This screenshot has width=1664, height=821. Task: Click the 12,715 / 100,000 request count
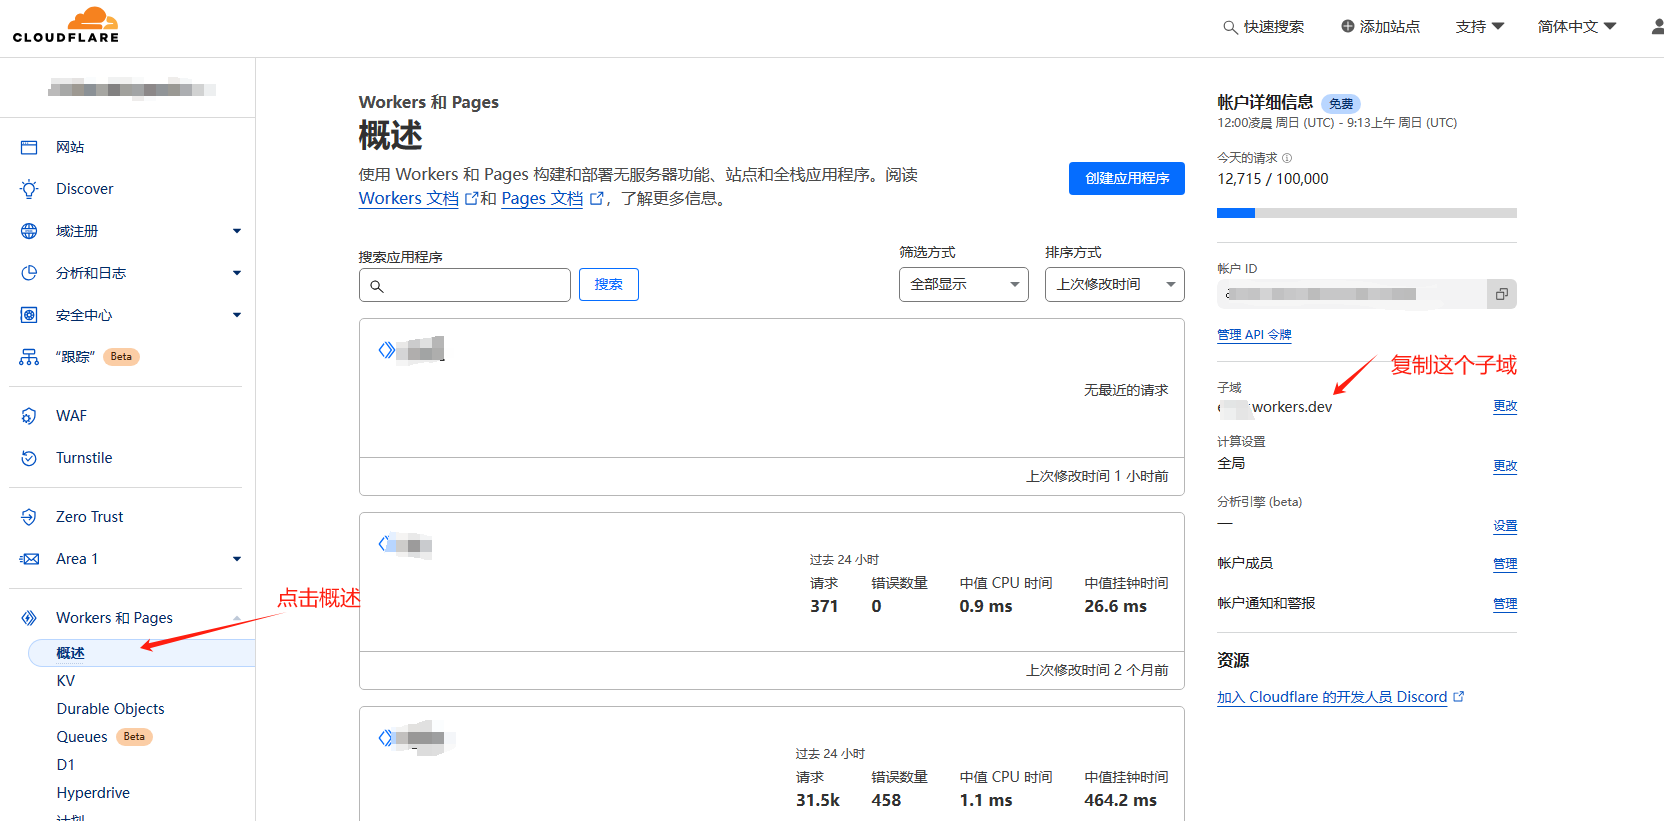click(1273, 179)
